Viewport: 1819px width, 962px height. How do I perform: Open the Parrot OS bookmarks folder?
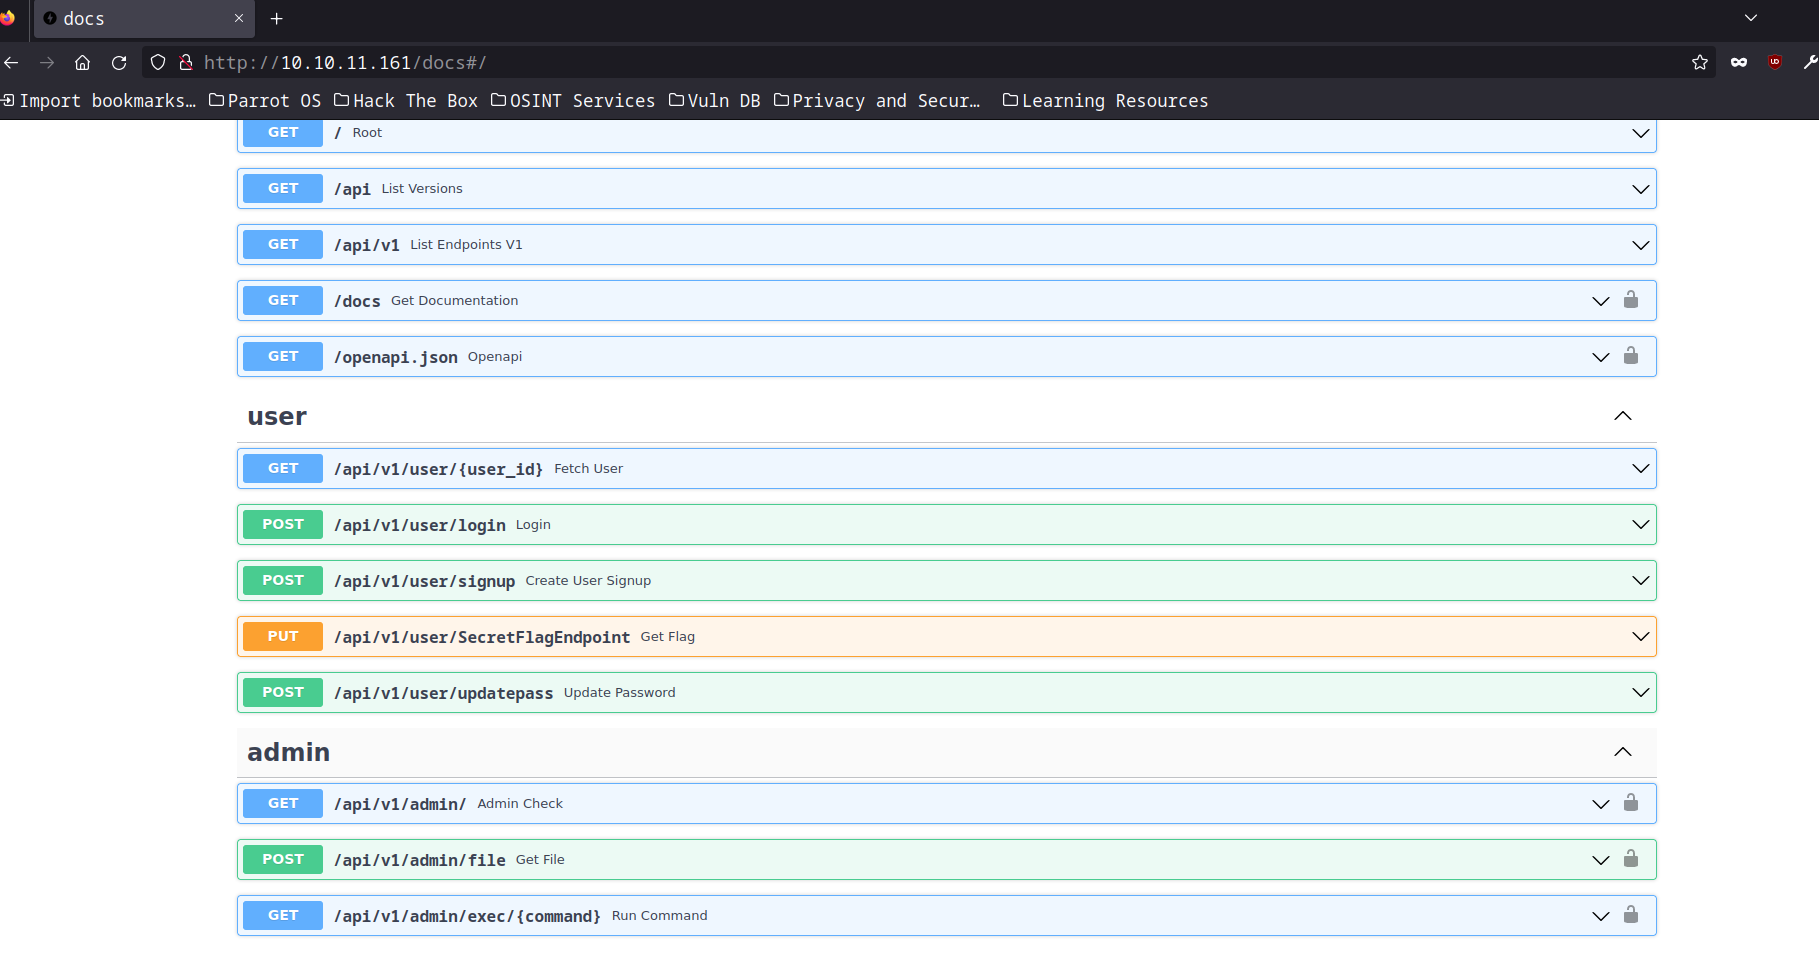tap(265, 100)
